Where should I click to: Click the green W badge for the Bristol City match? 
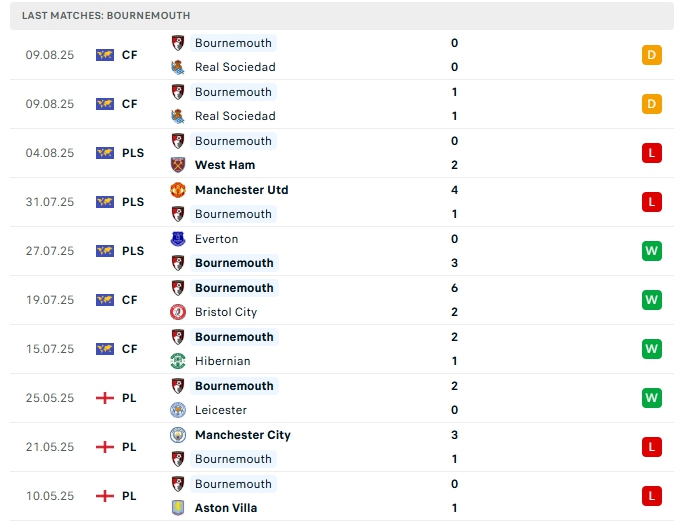652,300
